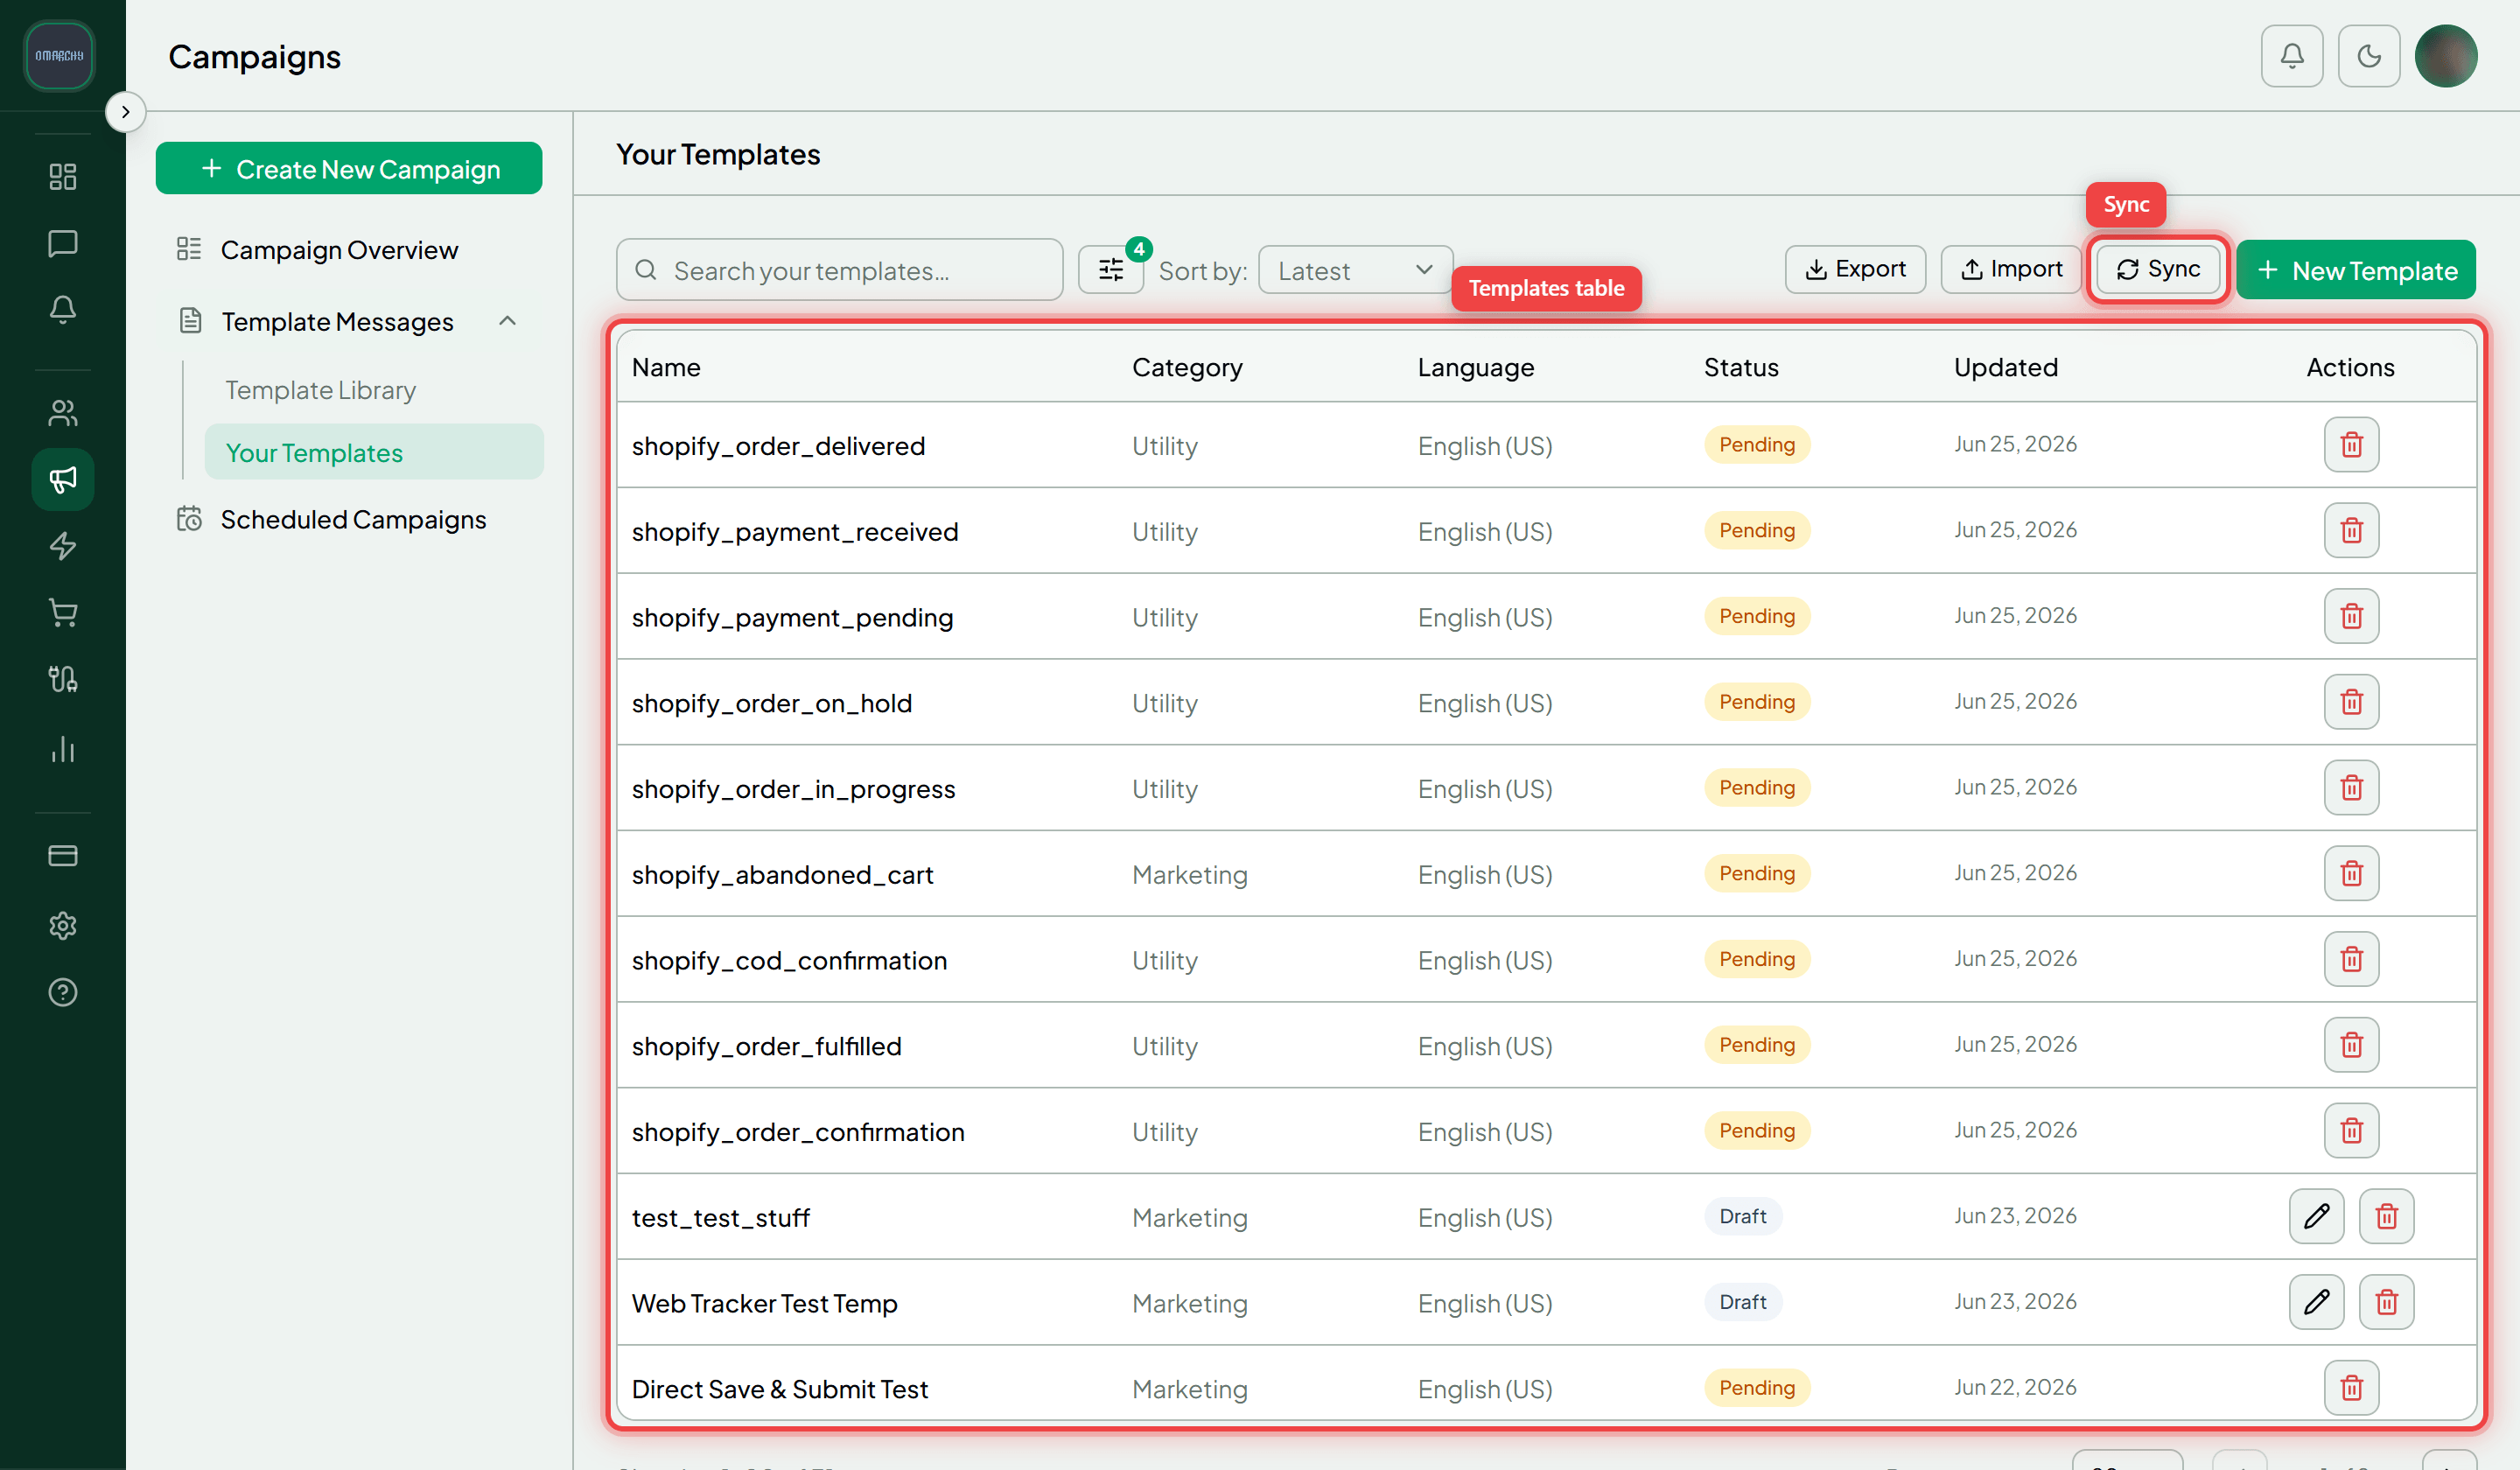
Task: Open the shopify_abandoned_cart row name
Action: pos(782,875)
